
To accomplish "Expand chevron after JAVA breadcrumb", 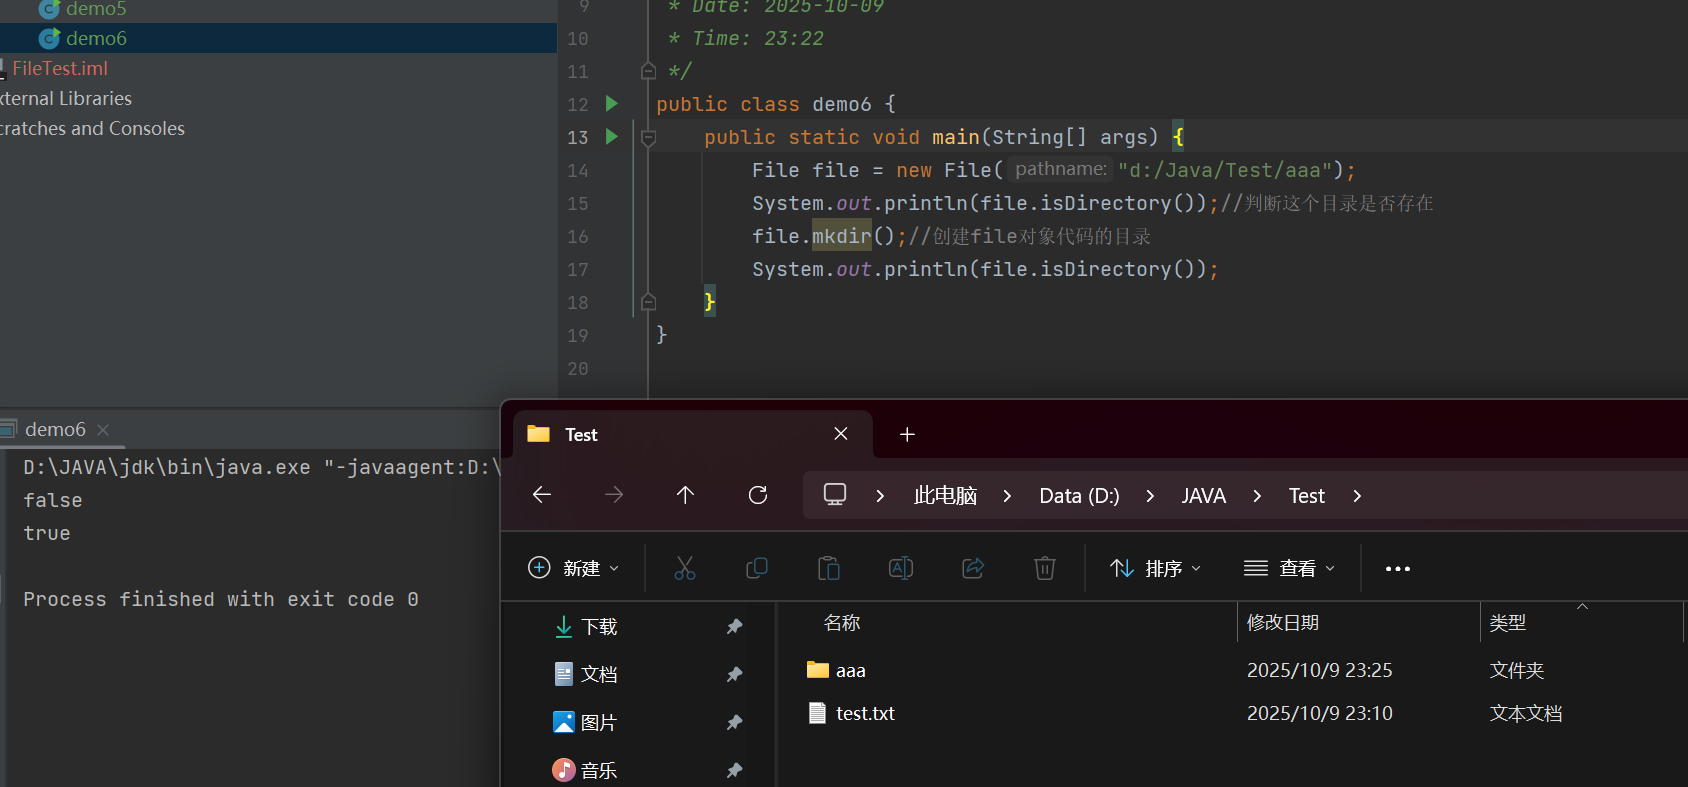I will (1257, 496).
